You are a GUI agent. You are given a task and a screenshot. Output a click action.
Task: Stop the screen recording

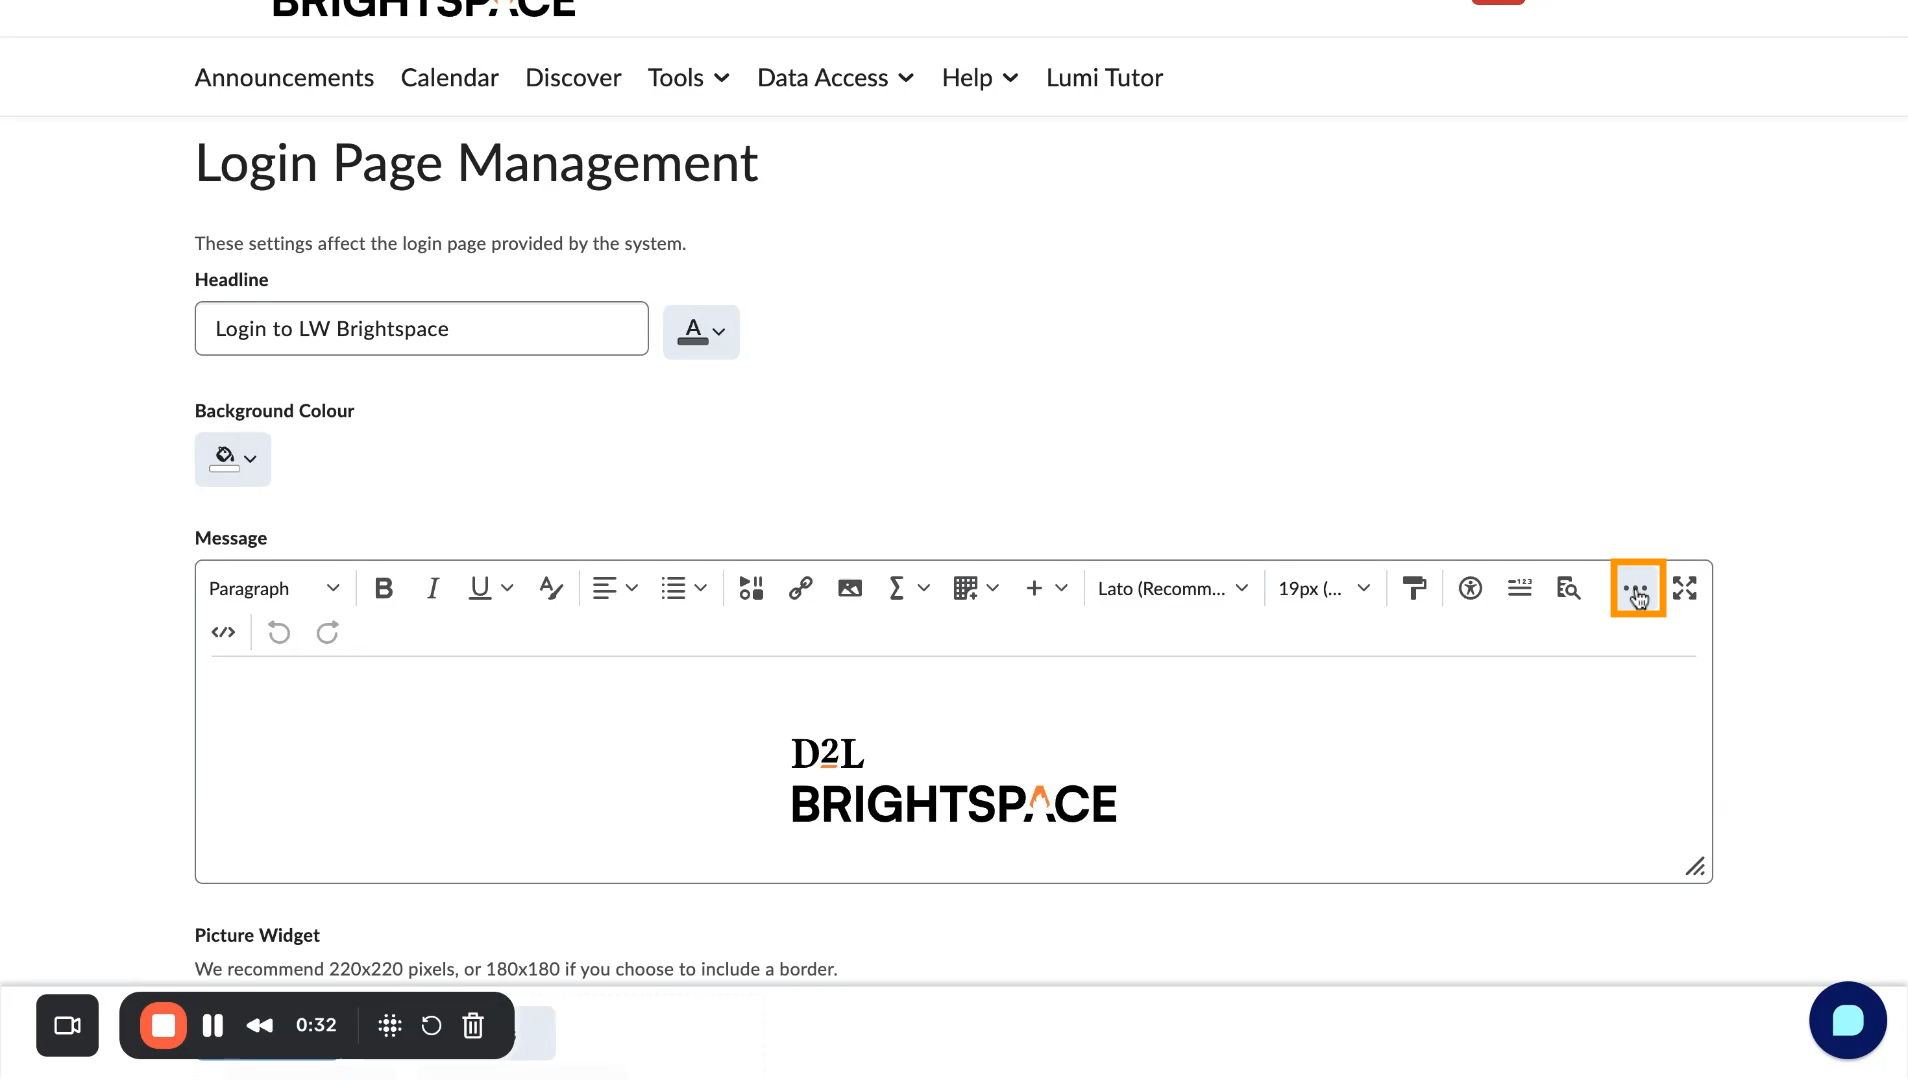tap(164, 1025)
